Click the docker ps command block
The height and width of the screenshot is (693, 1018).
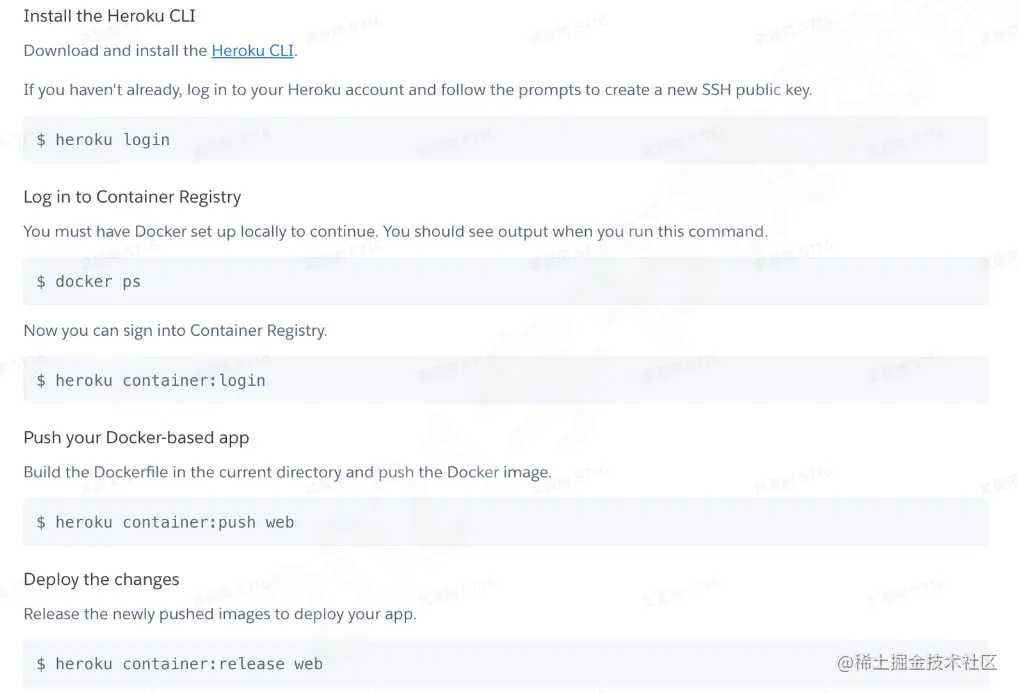point(506,281)
